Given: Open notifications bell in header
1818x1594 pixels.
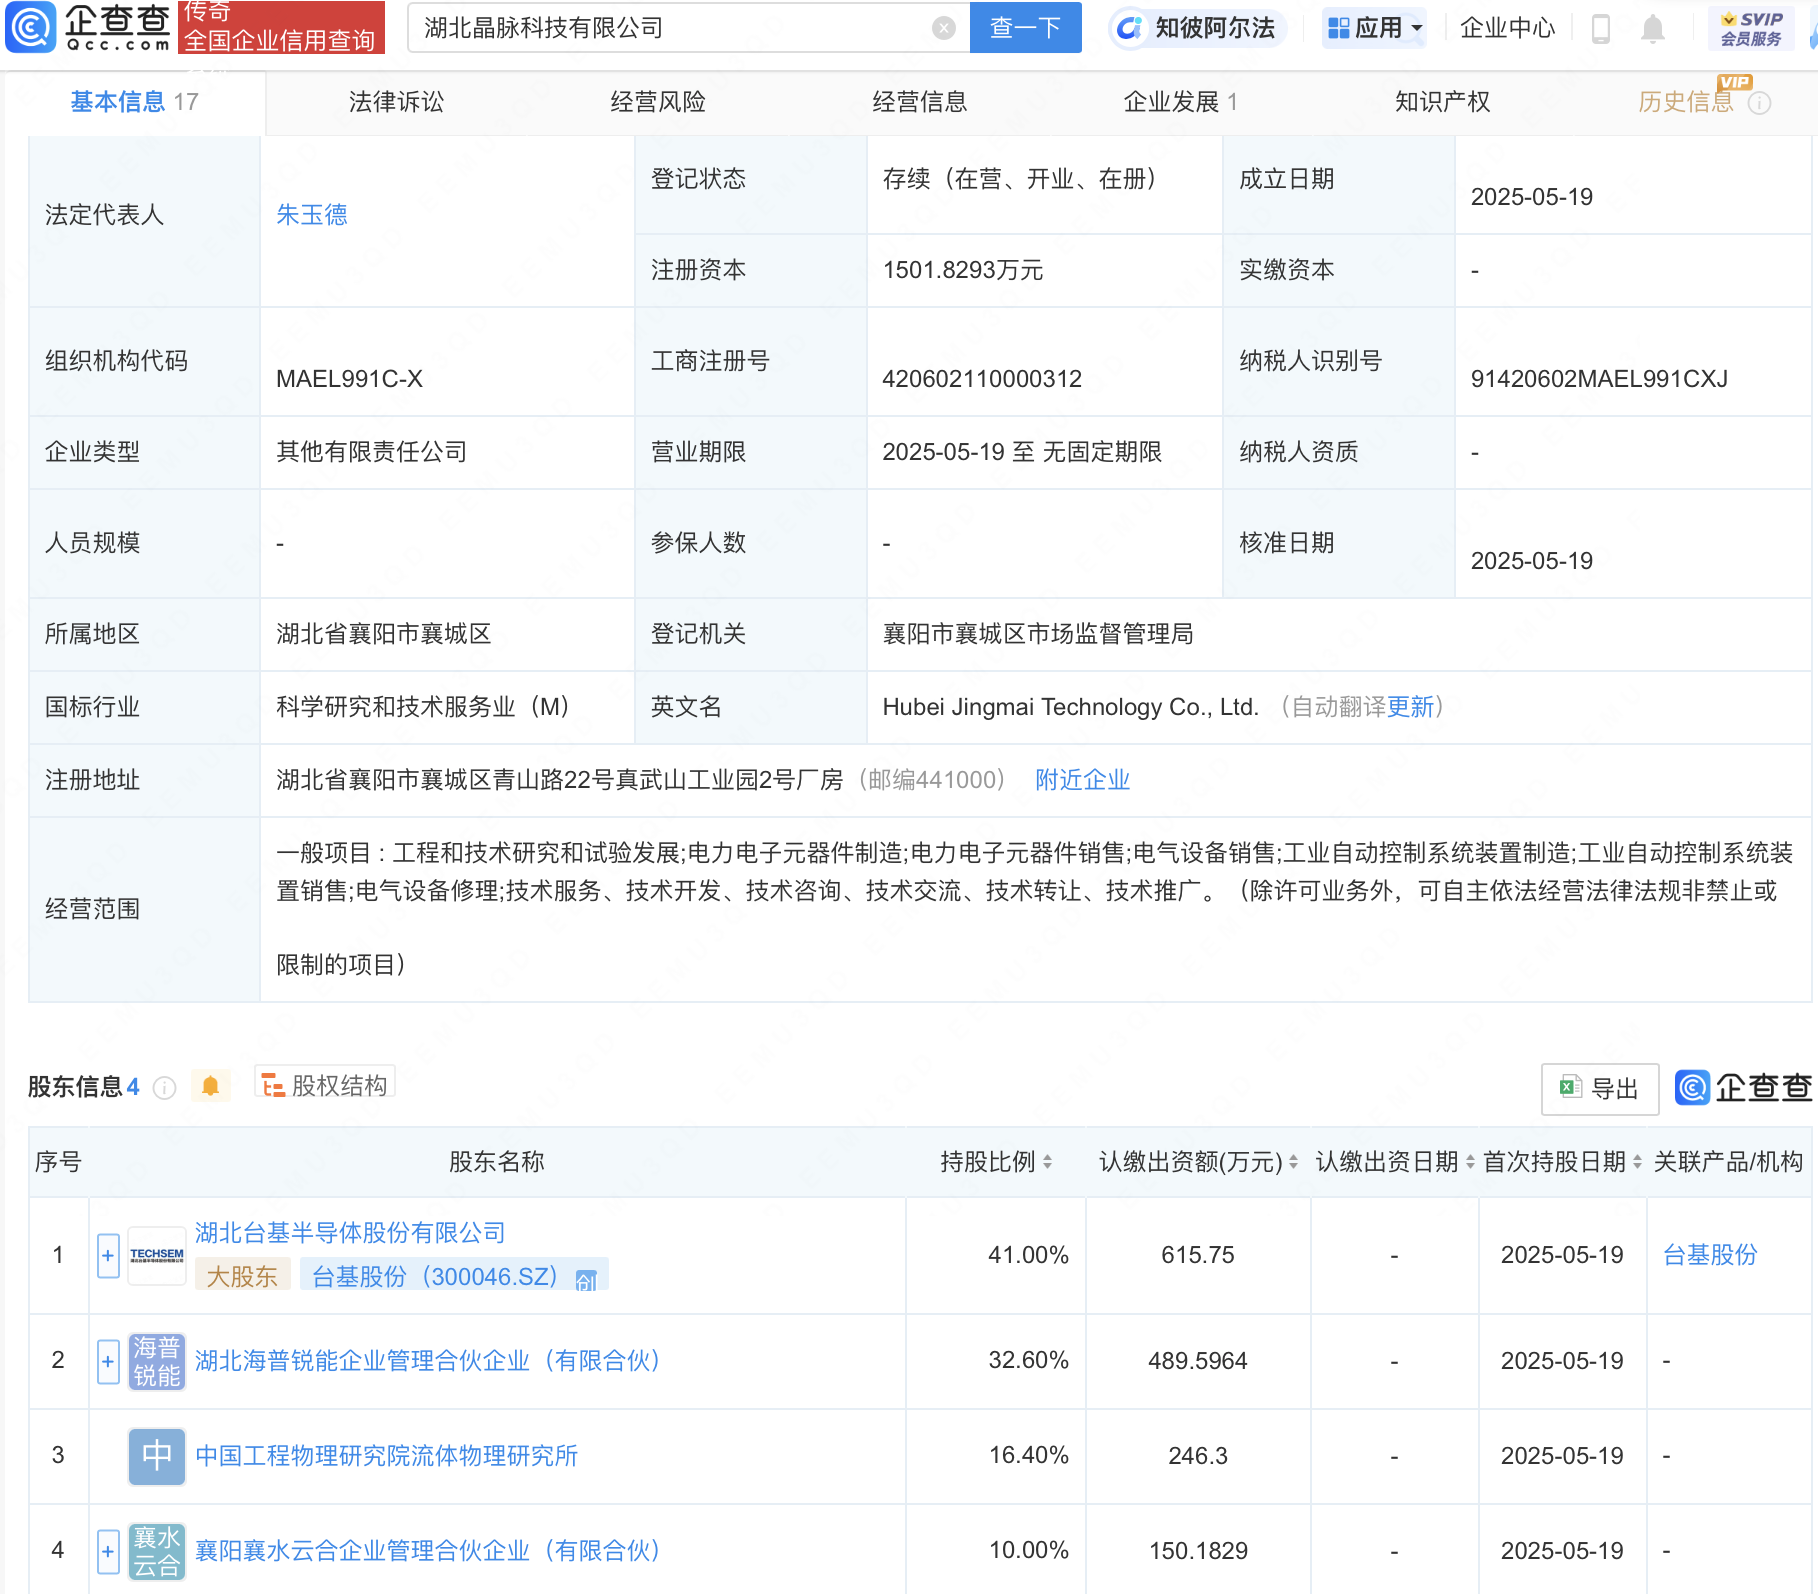Looking at the screenshot, I should (1653, 29).
